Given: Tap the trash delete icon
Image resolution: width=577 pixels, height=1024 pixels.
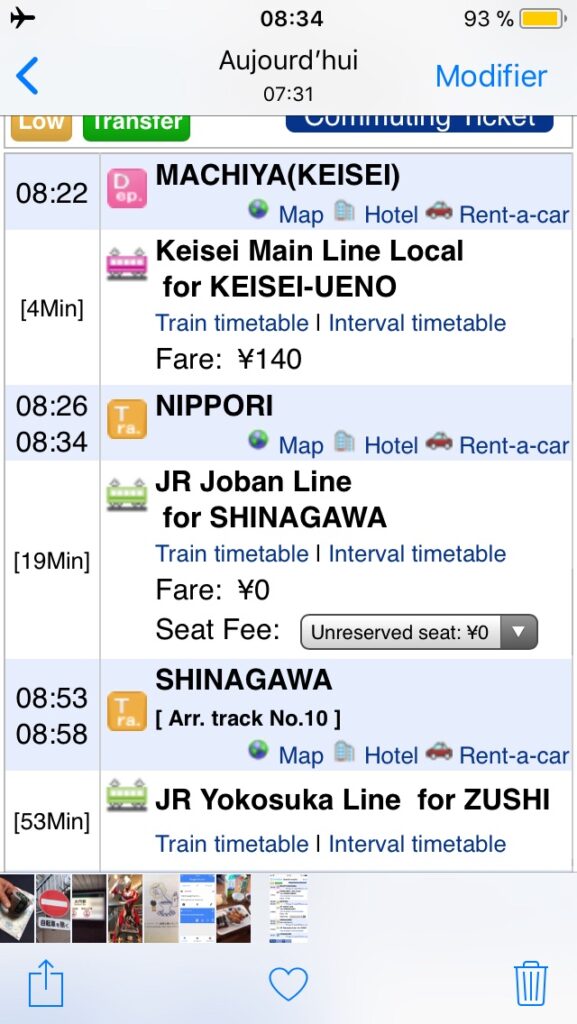Looking at the screenshot, I should (531, 983).
